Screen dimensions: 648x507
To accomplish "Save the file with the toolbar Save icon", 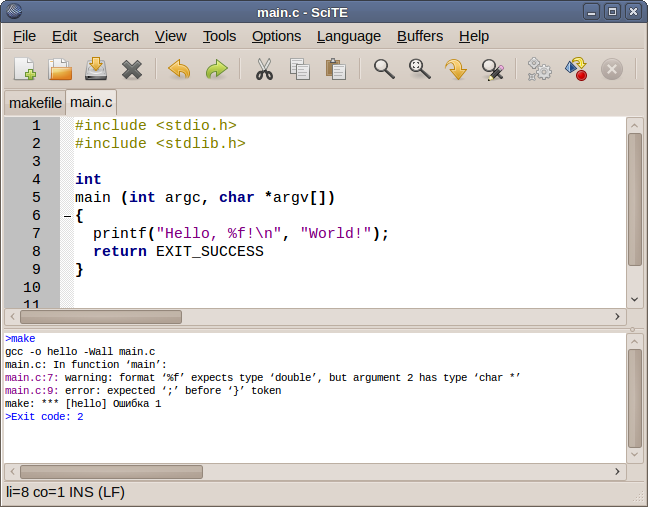I will click(x=96, y=69).
